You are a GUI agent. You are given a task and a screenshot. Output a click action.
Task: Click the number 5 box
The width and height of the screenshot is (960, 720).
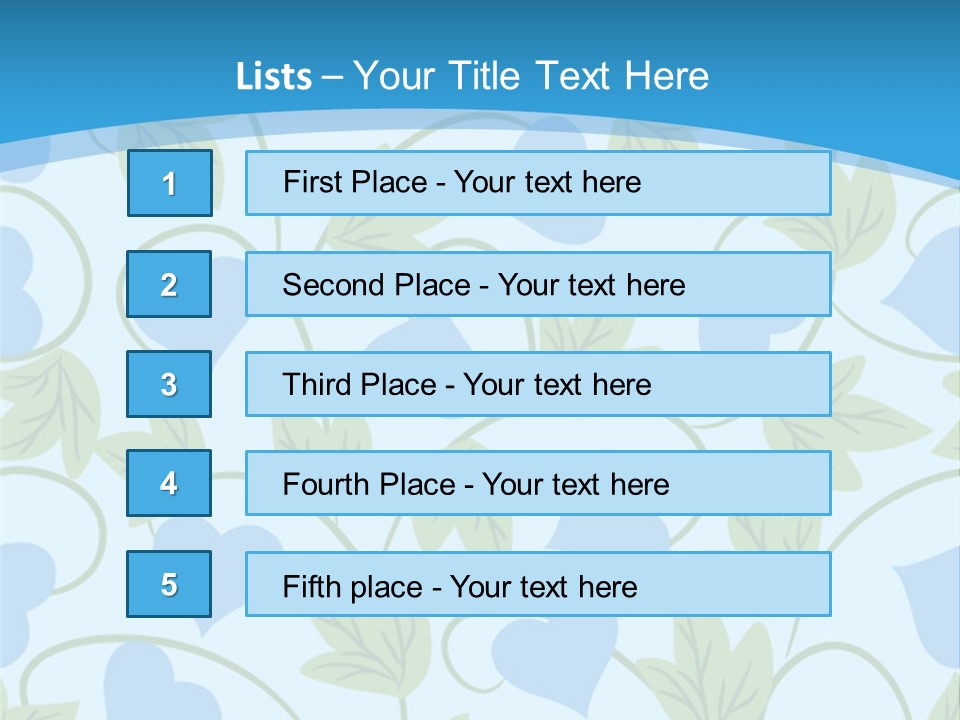pos(169,584)
